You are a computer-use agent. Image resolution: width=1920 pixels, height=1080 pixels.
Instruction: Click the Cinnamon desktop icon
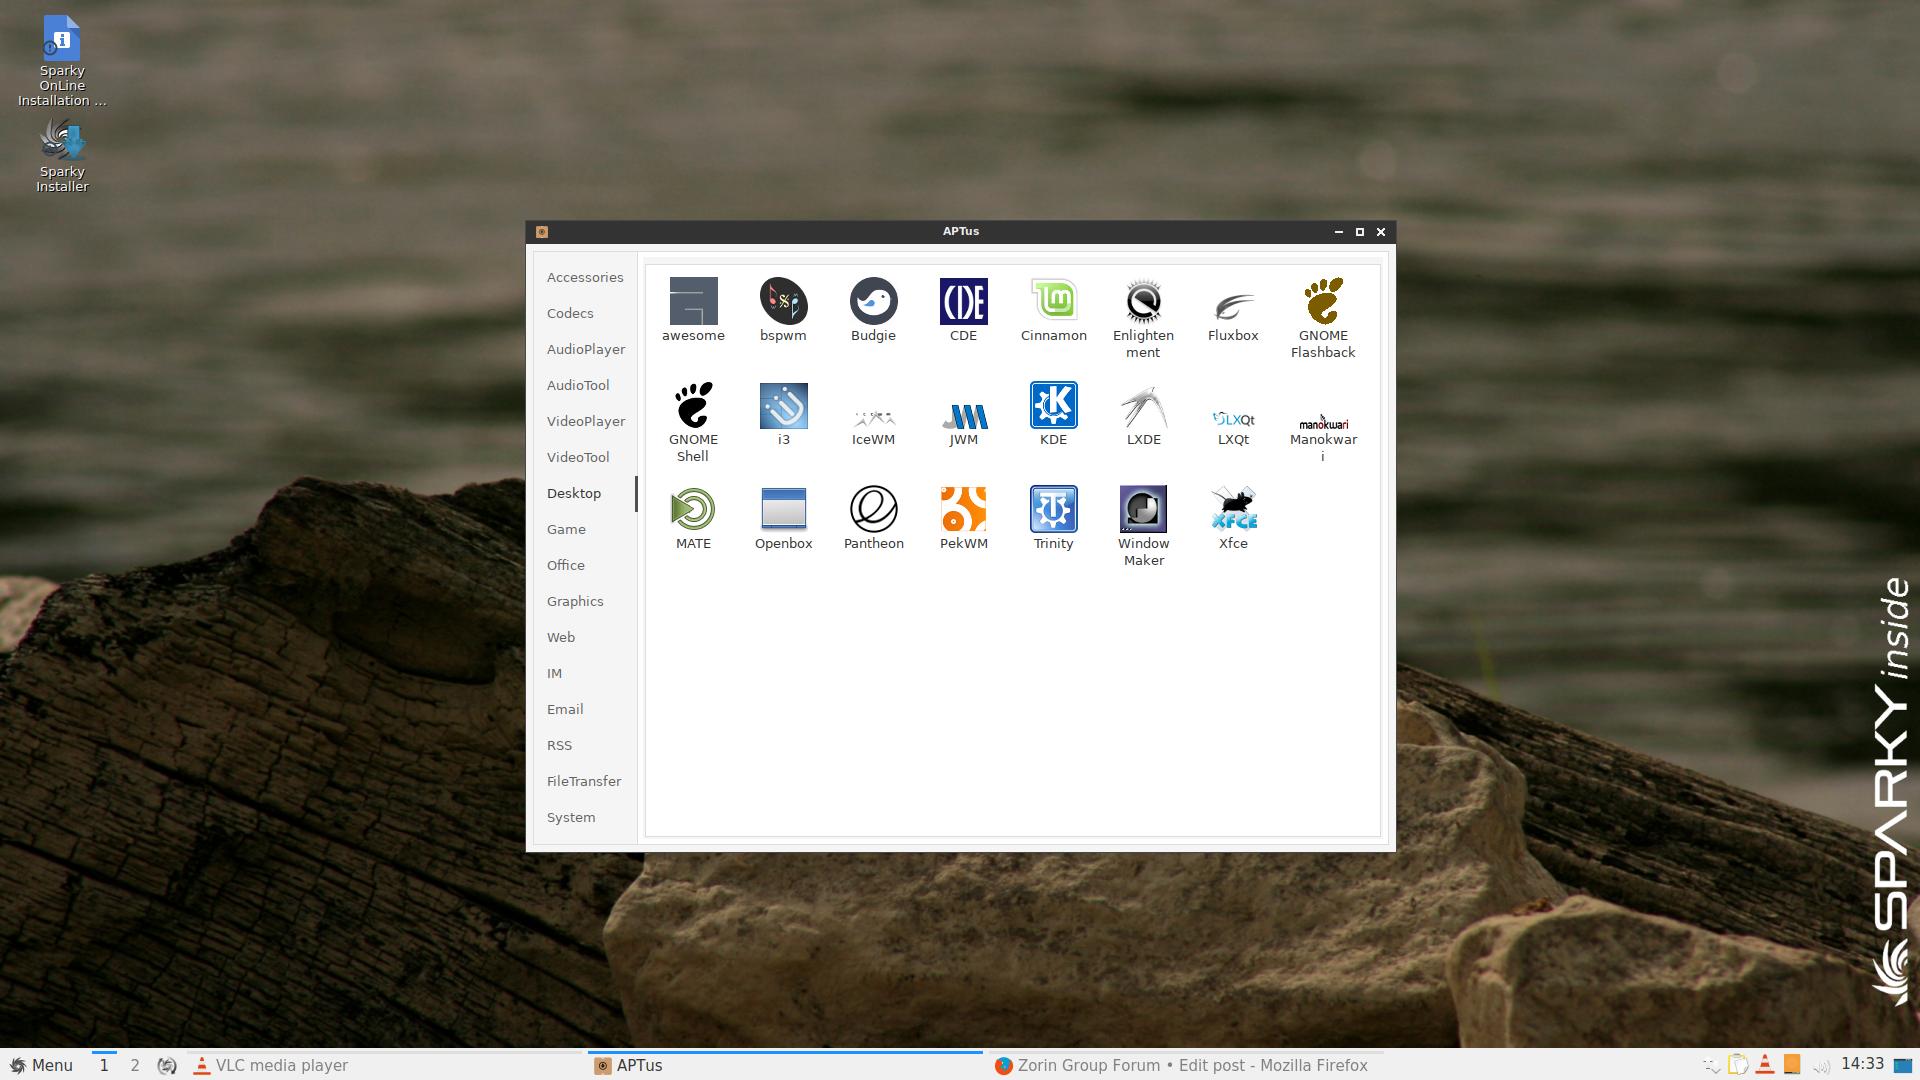[x=1053, y=302]
